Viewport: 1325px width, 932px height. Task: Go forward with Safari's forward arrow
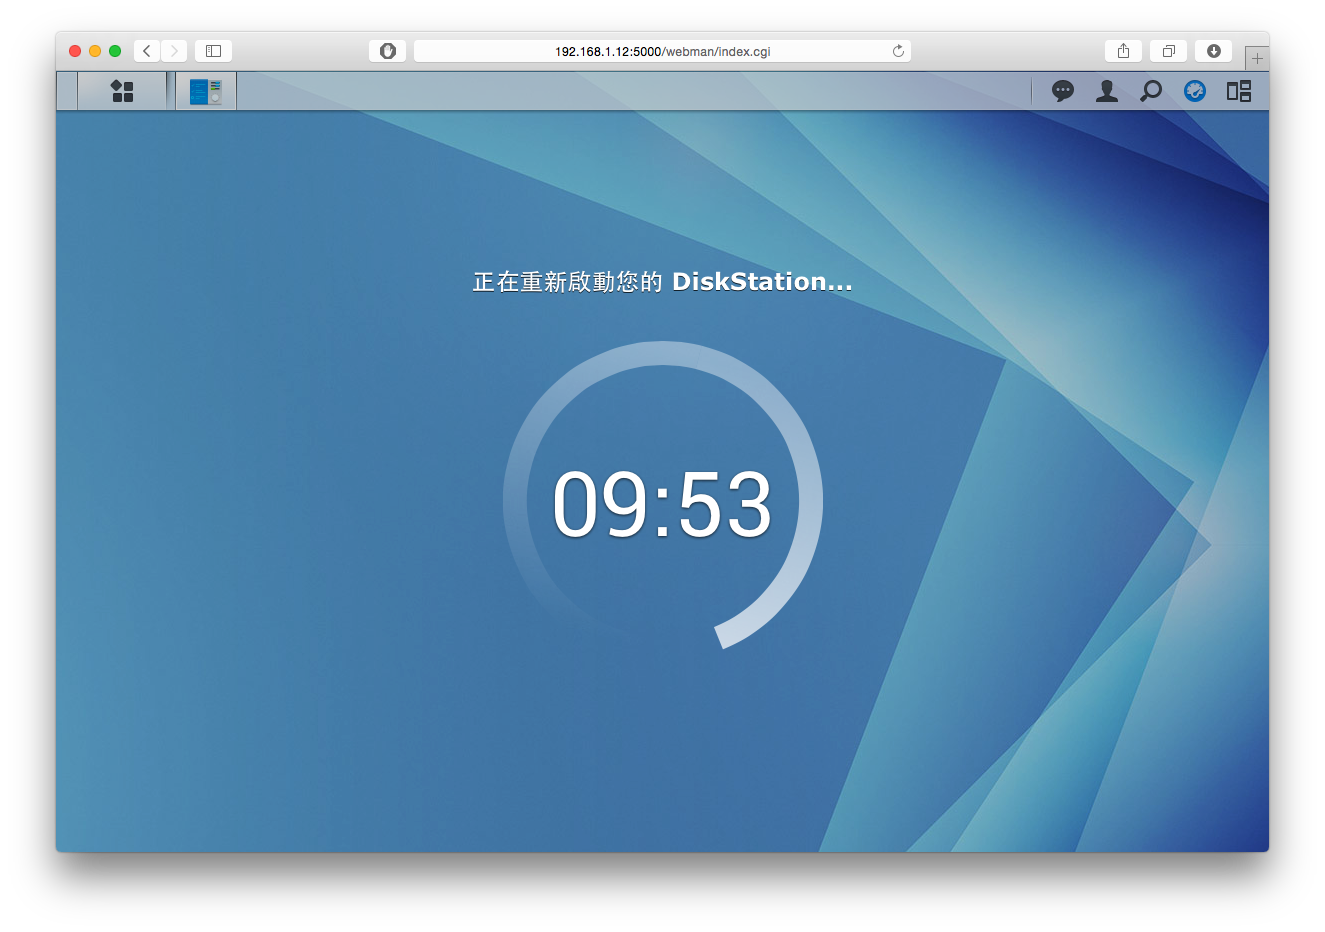pos(174,51)
